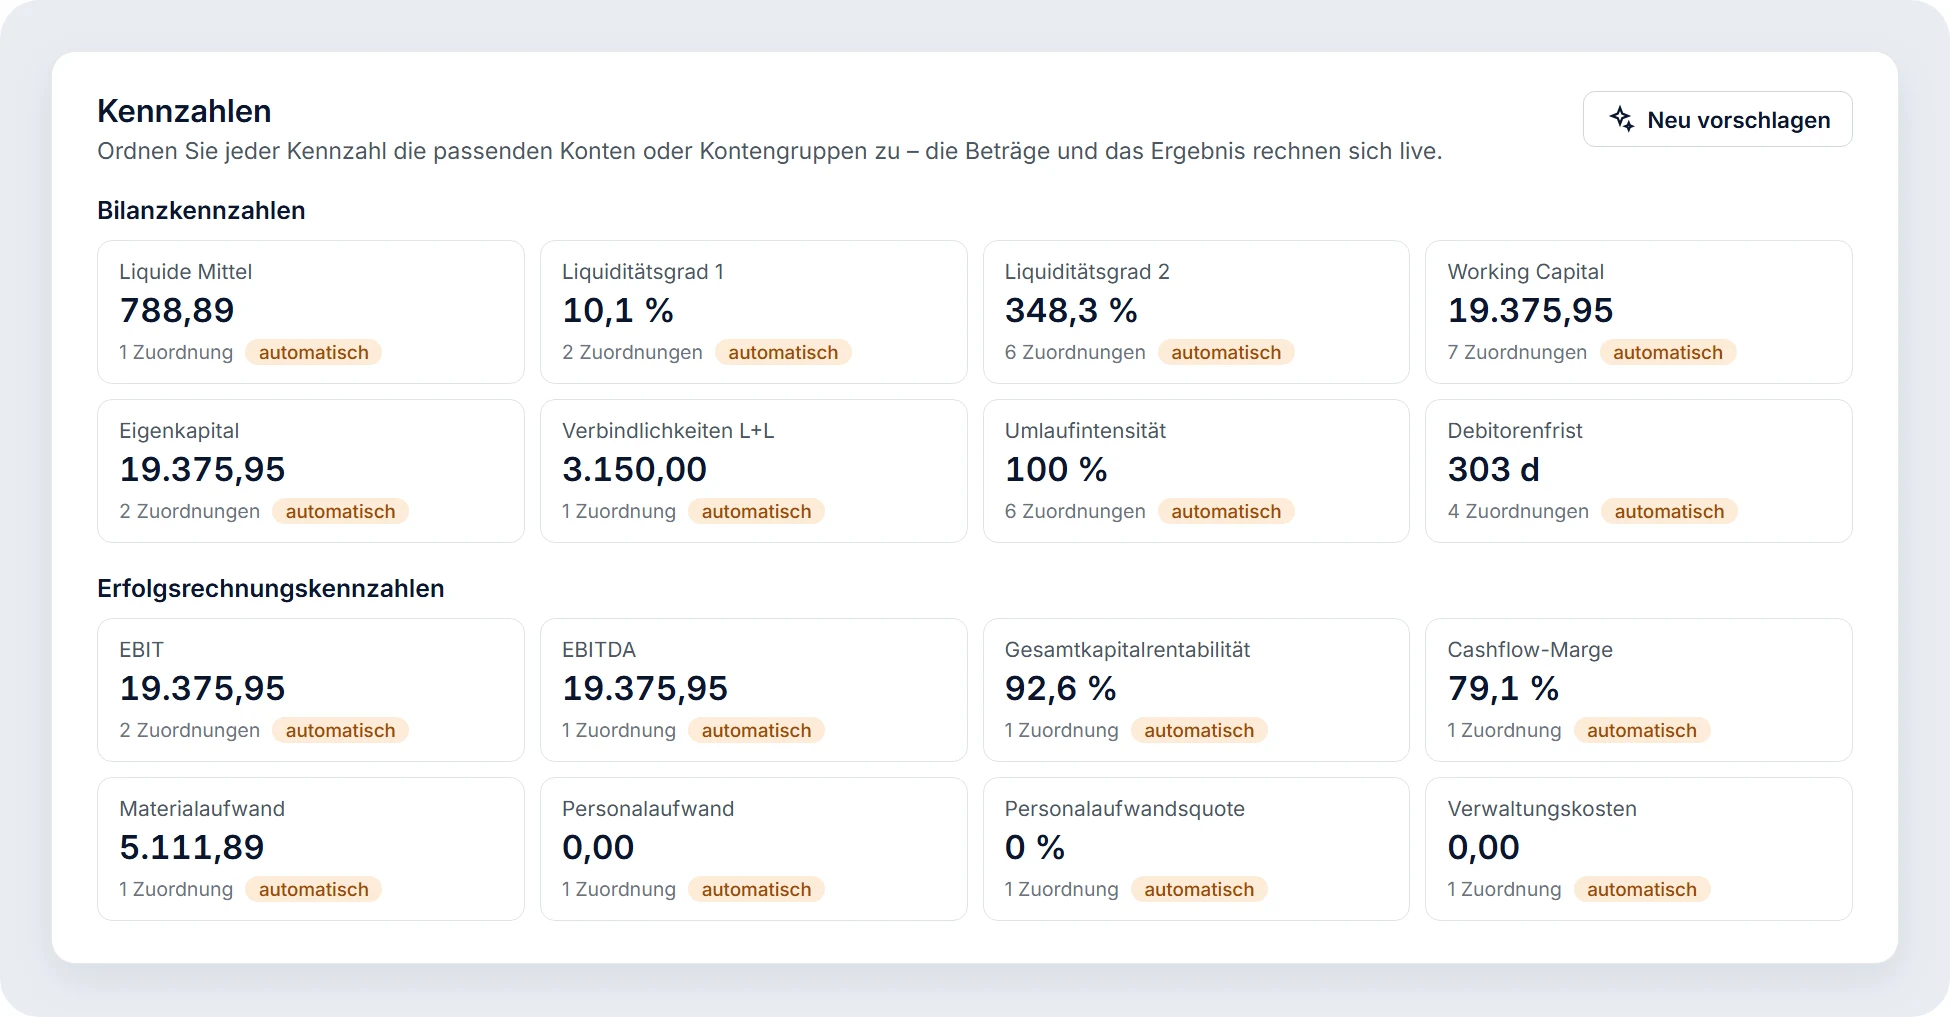The height and width of the screenshot is (1017, 1950).
Task: Click the automatisch badge in EBIT card
Action: (340, 730)
